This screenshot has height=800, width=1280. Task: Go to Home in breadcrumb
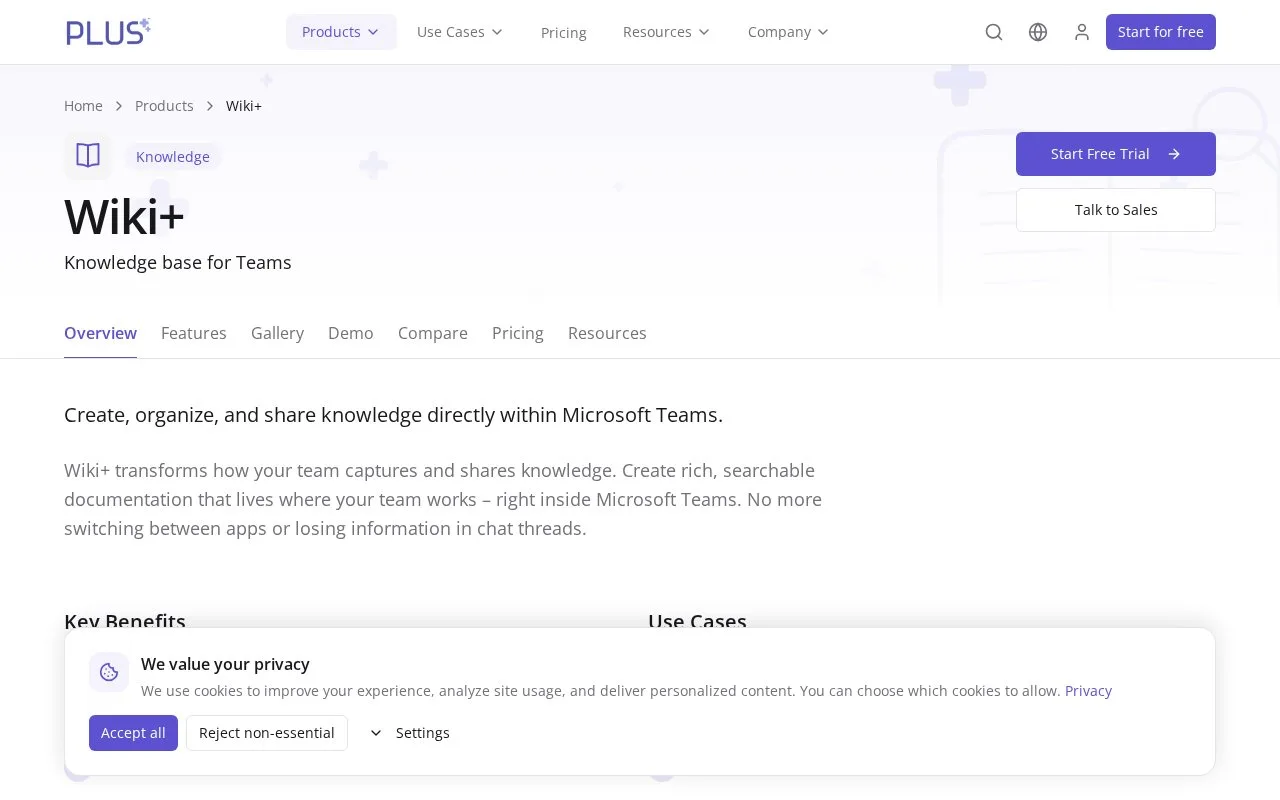83,106
